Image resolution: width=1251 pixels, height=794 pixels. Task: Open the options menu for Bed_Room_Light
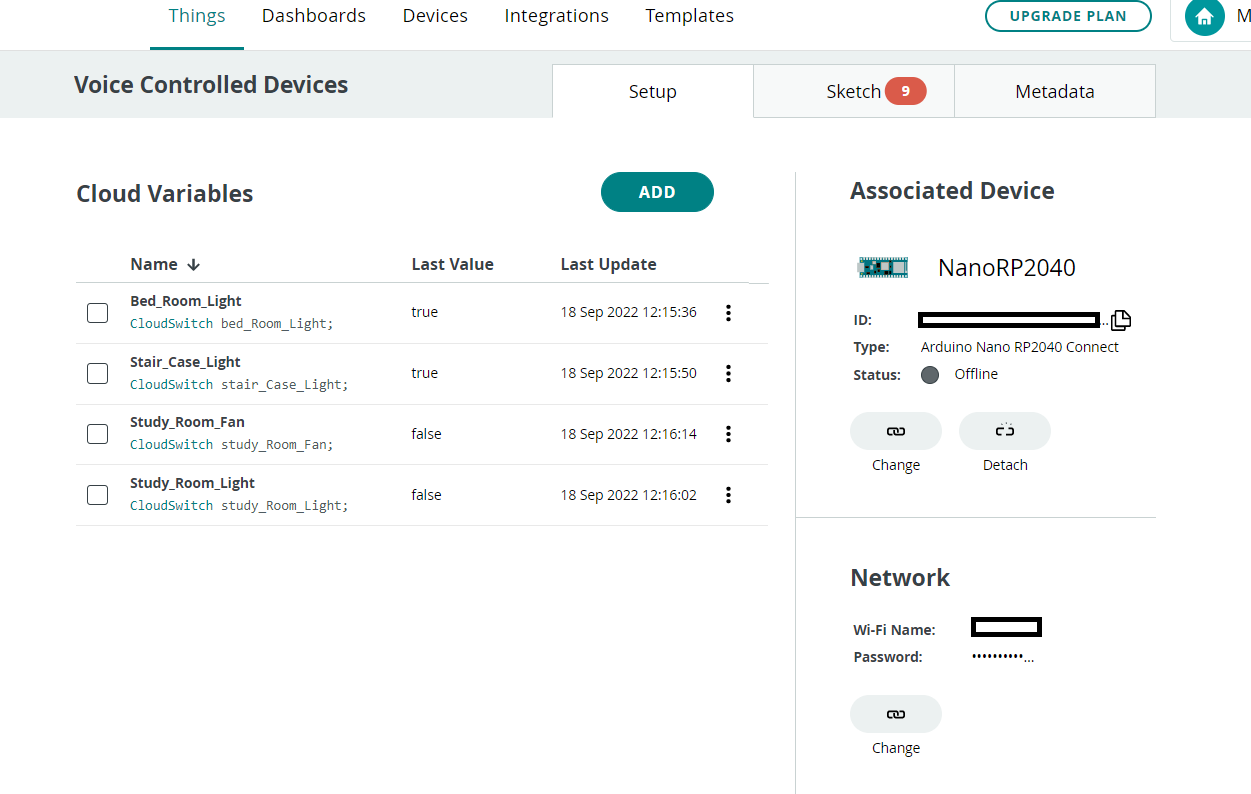(728, 312)
